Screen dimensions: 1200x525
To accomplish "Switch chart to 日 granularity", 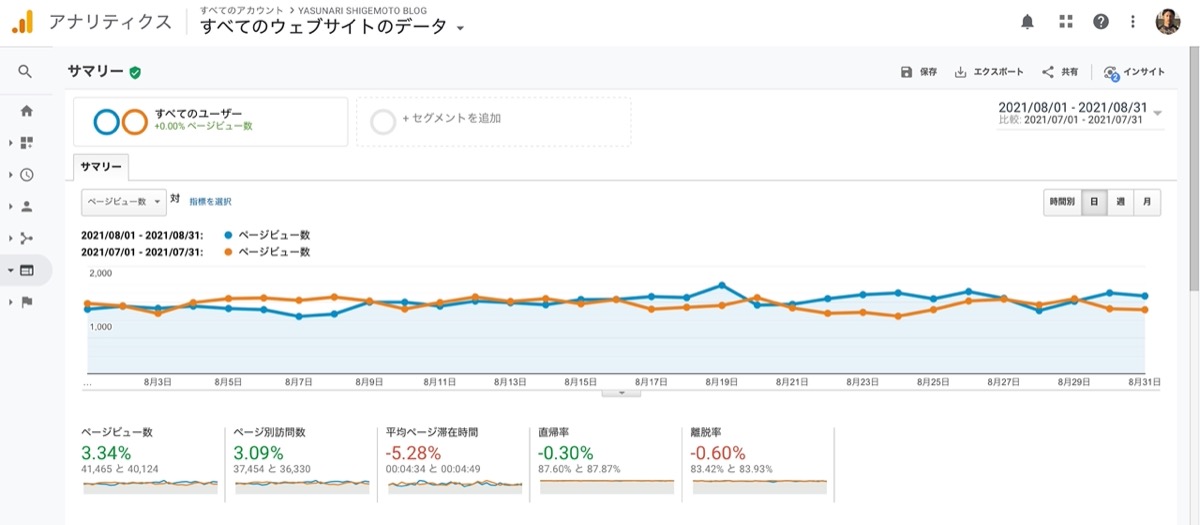I will click(1094, 201).
